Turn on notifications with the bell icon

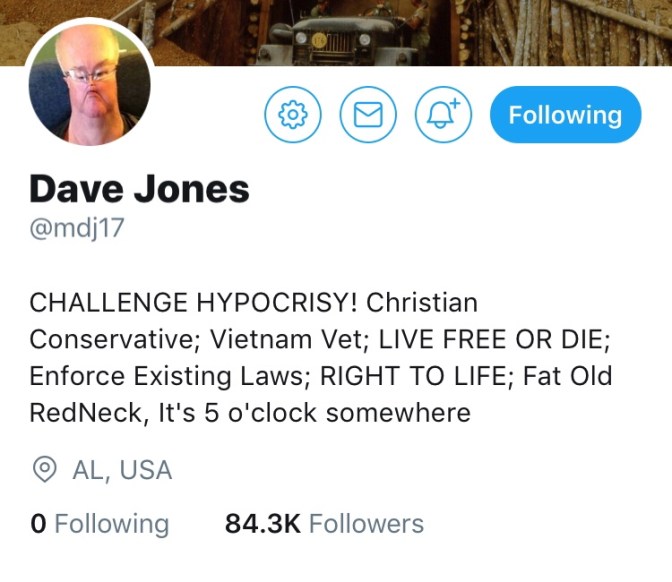(443, 114)
